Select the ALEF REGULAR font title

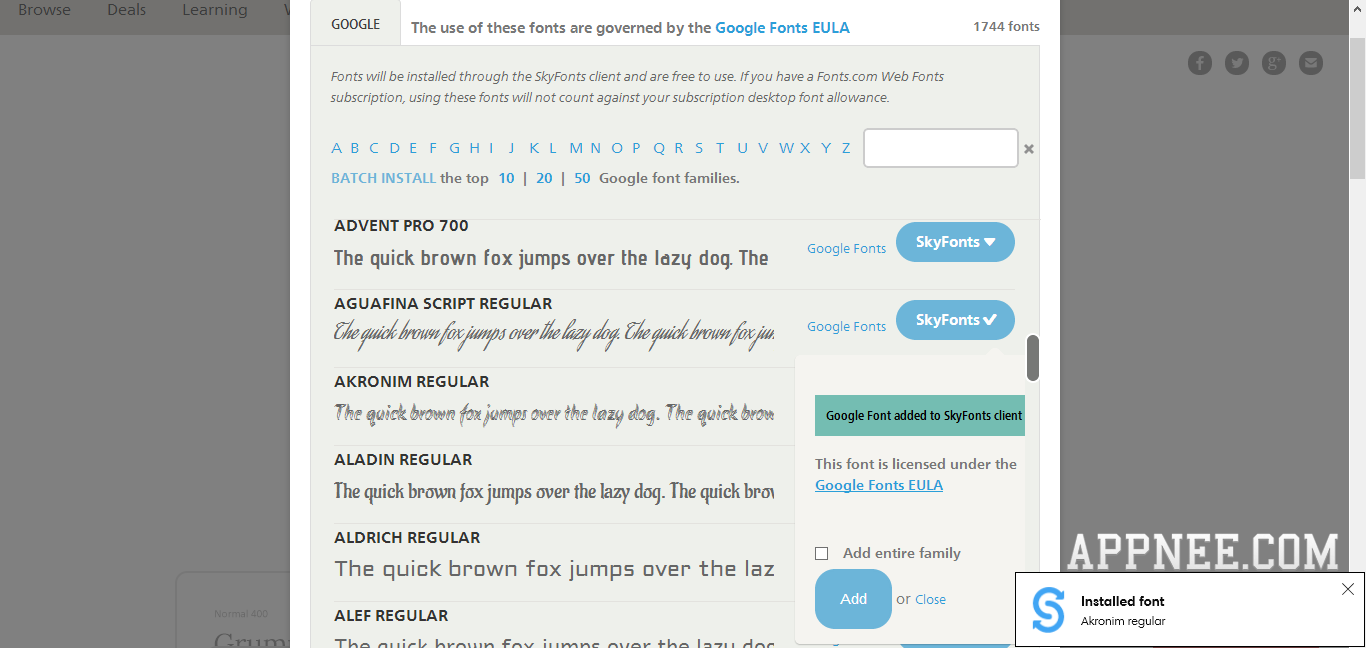pos(391,615)
